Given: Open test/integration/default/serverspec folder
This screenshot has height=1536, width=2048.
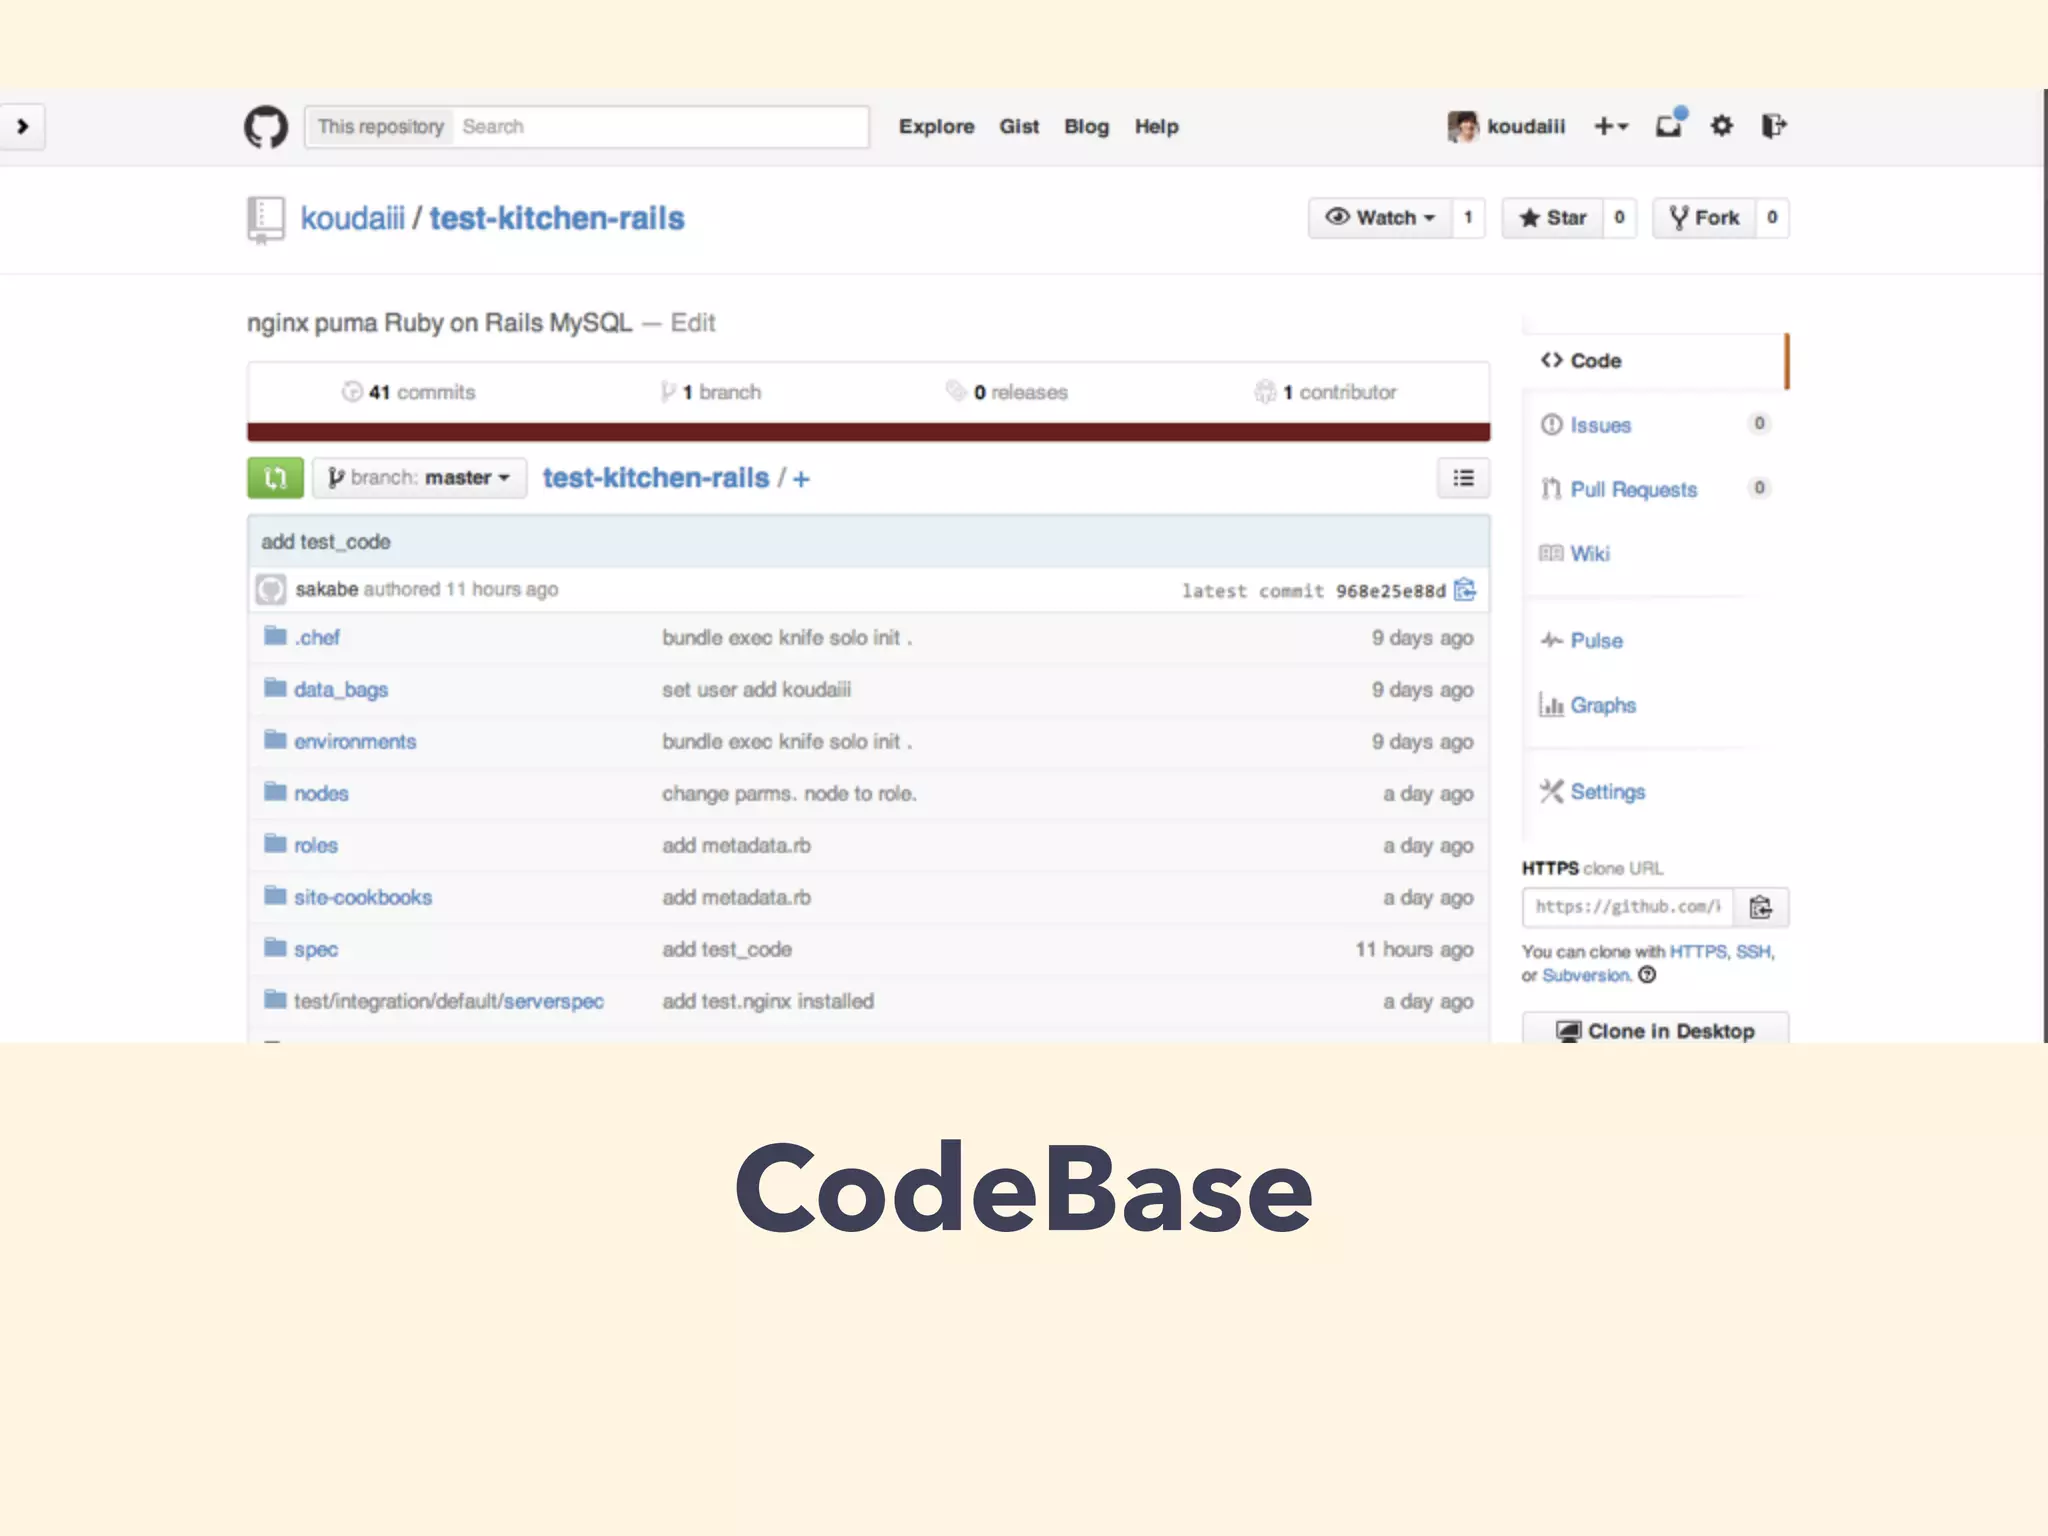Looking at the screenshot, I should click(x=449, y=1001).
